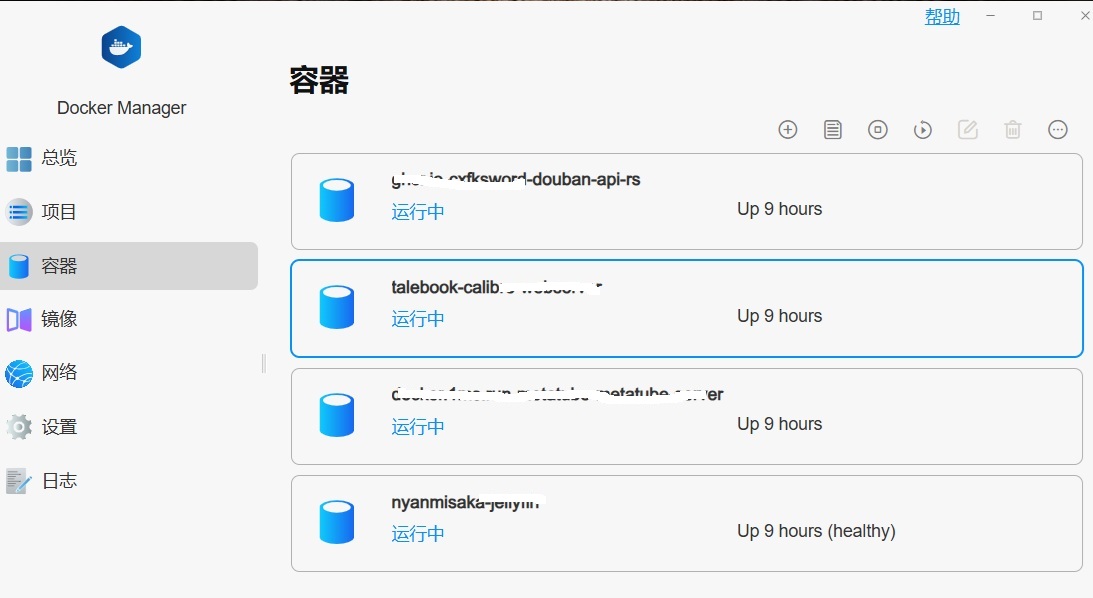Open the container log list icon
The height and width of the screenshot is (598, 1093).
832,130
